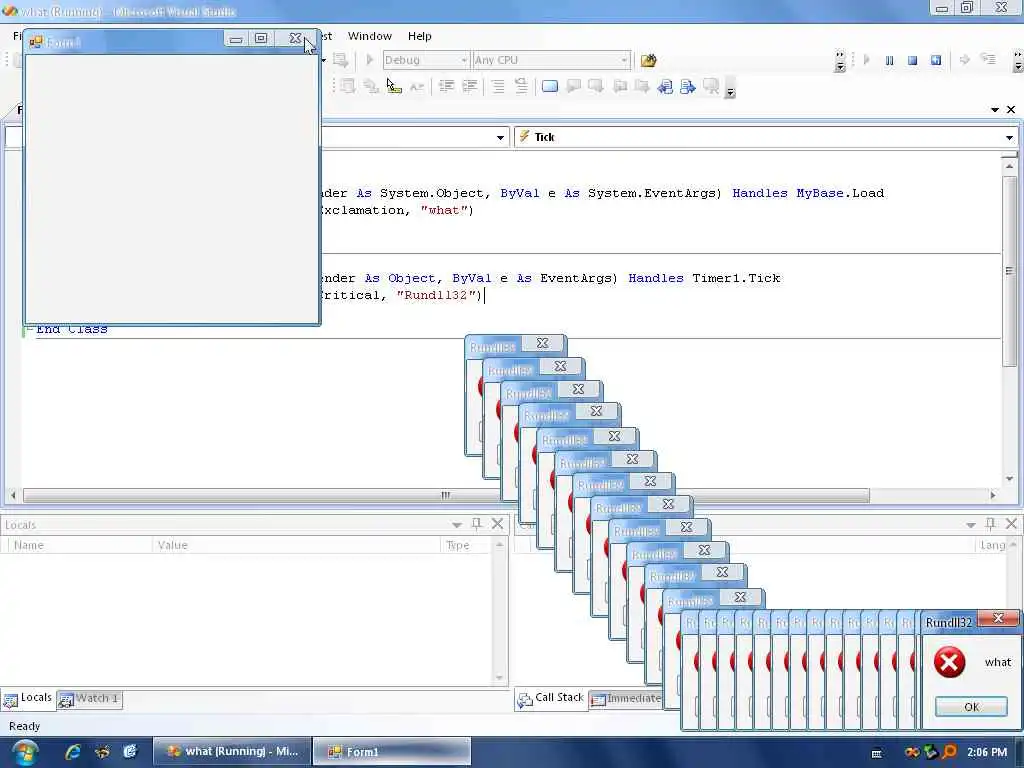The height and width of the screenshot is (768, 1024).
Task: Open the Debug configuration dropdown
Action: click(463, 60)
